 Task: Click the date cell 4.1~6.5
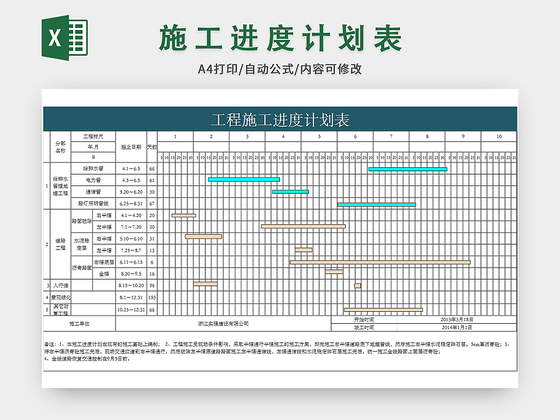(x=131, y=169)
